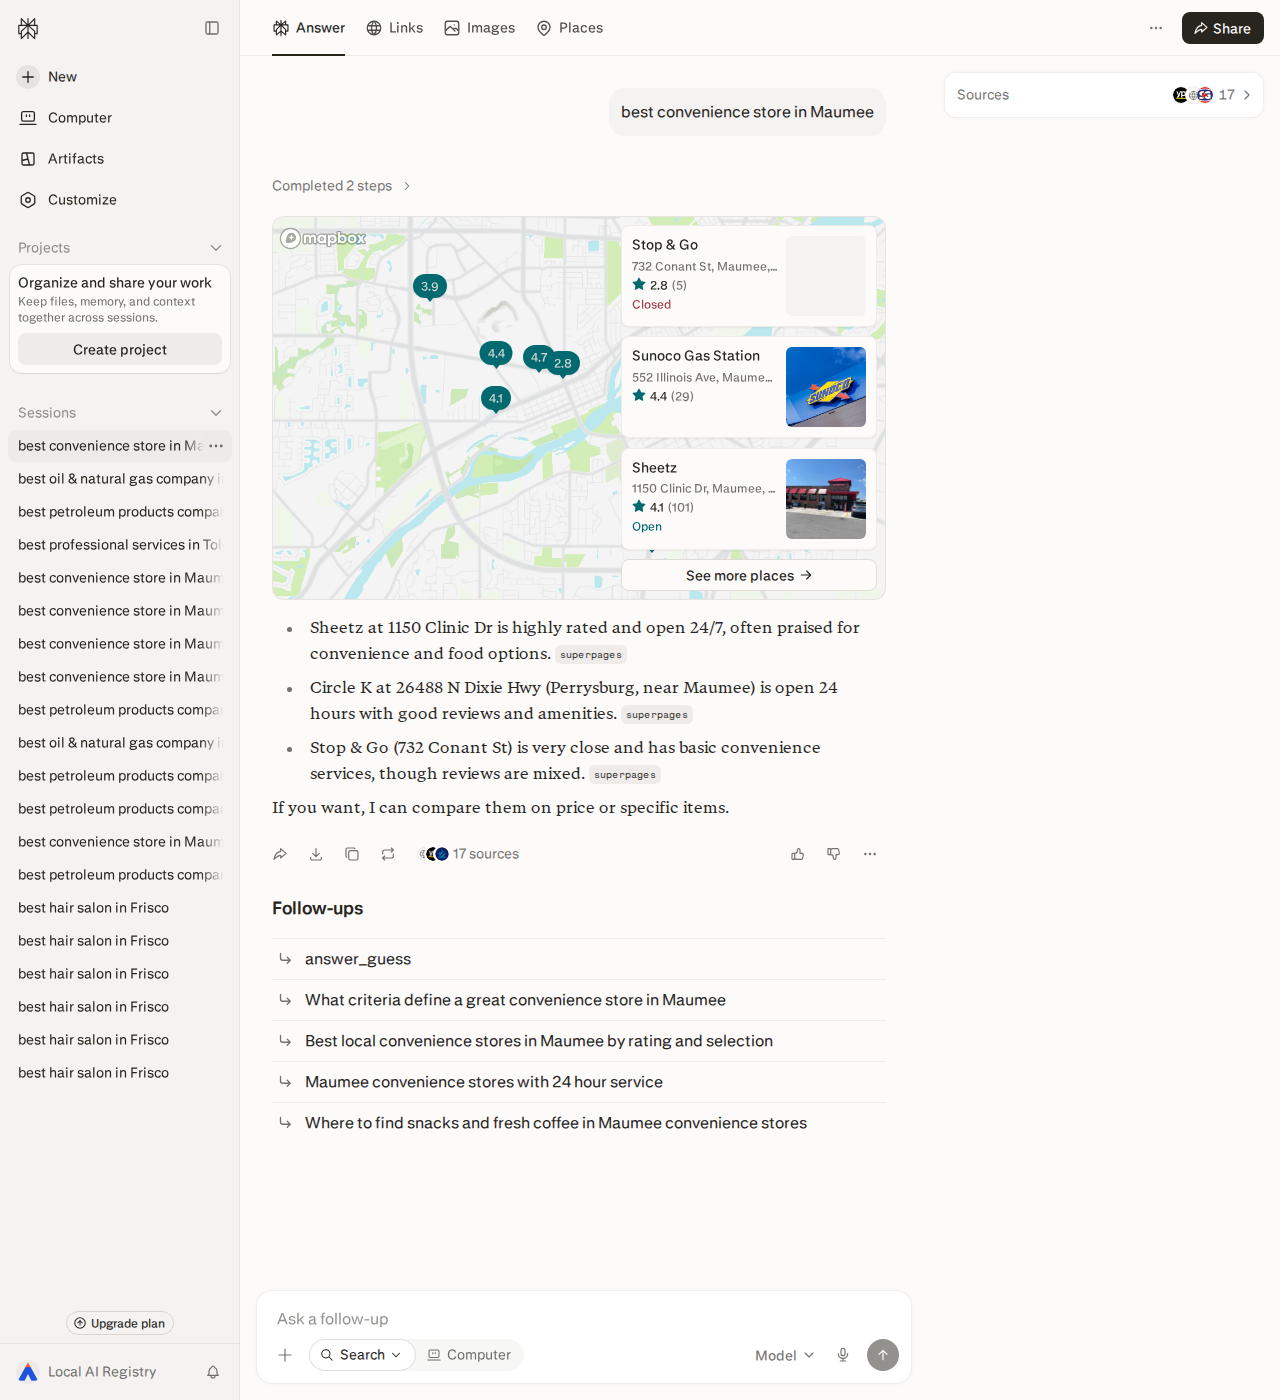Click the Create project button
Image resolution: width=1280 pixels, height=1400 pixels.
(120, 349)
